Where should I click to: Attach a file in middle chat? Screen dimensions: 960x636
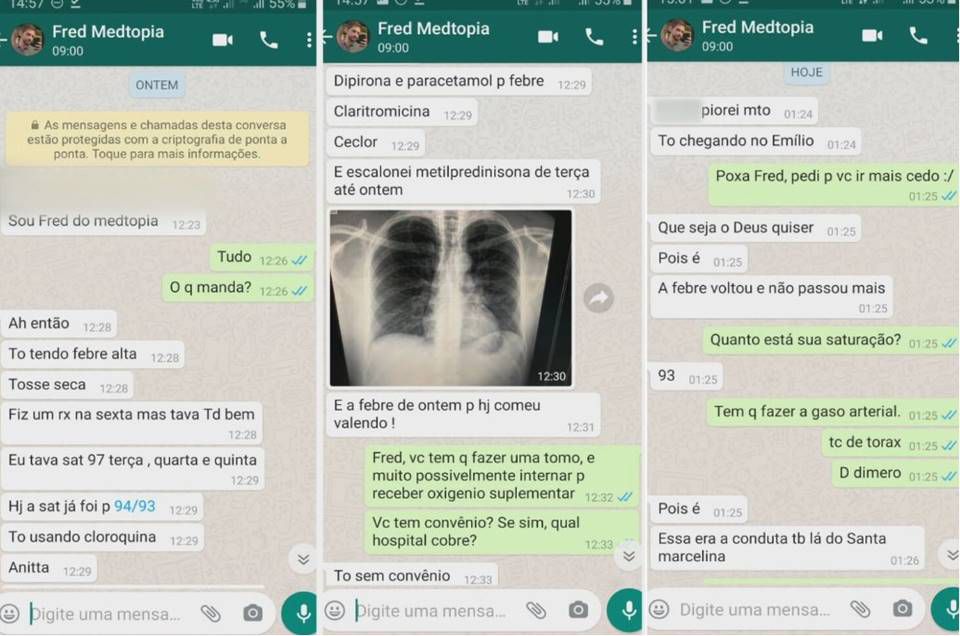click(536, 610)
